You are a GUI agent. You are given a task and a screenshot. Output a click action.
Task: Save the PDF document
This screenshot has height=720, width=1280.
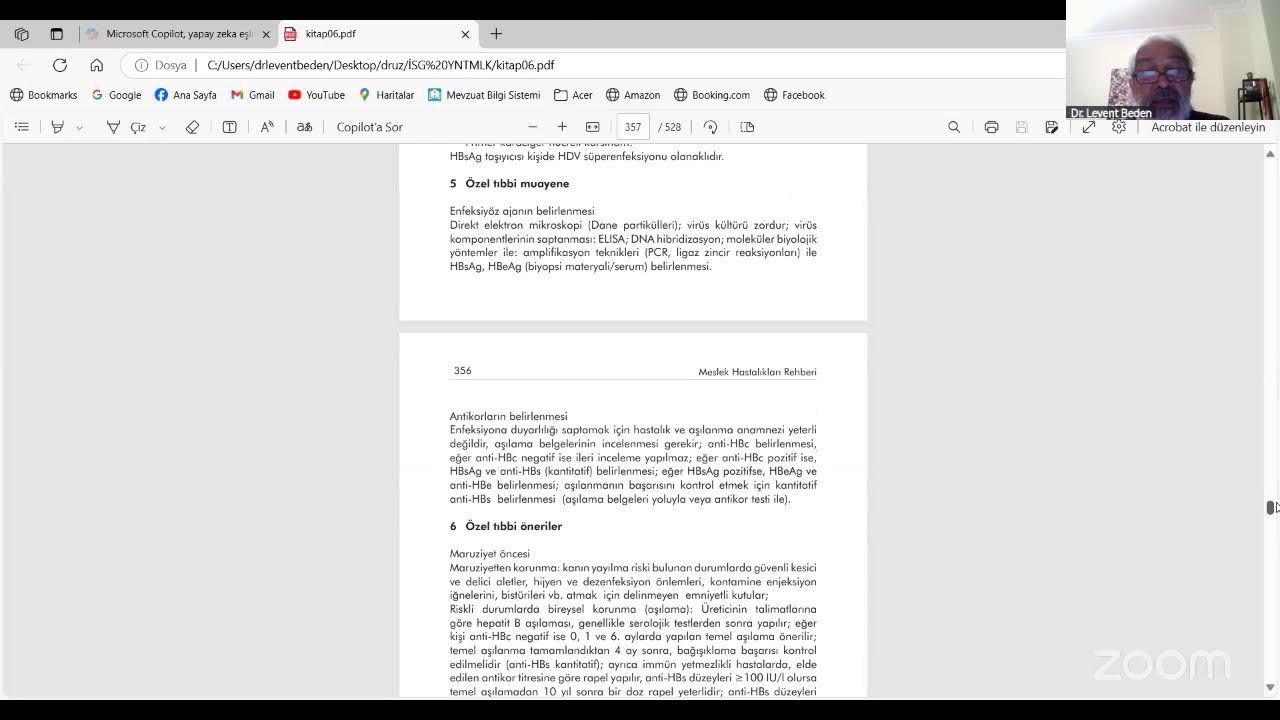click(1021, 127)
